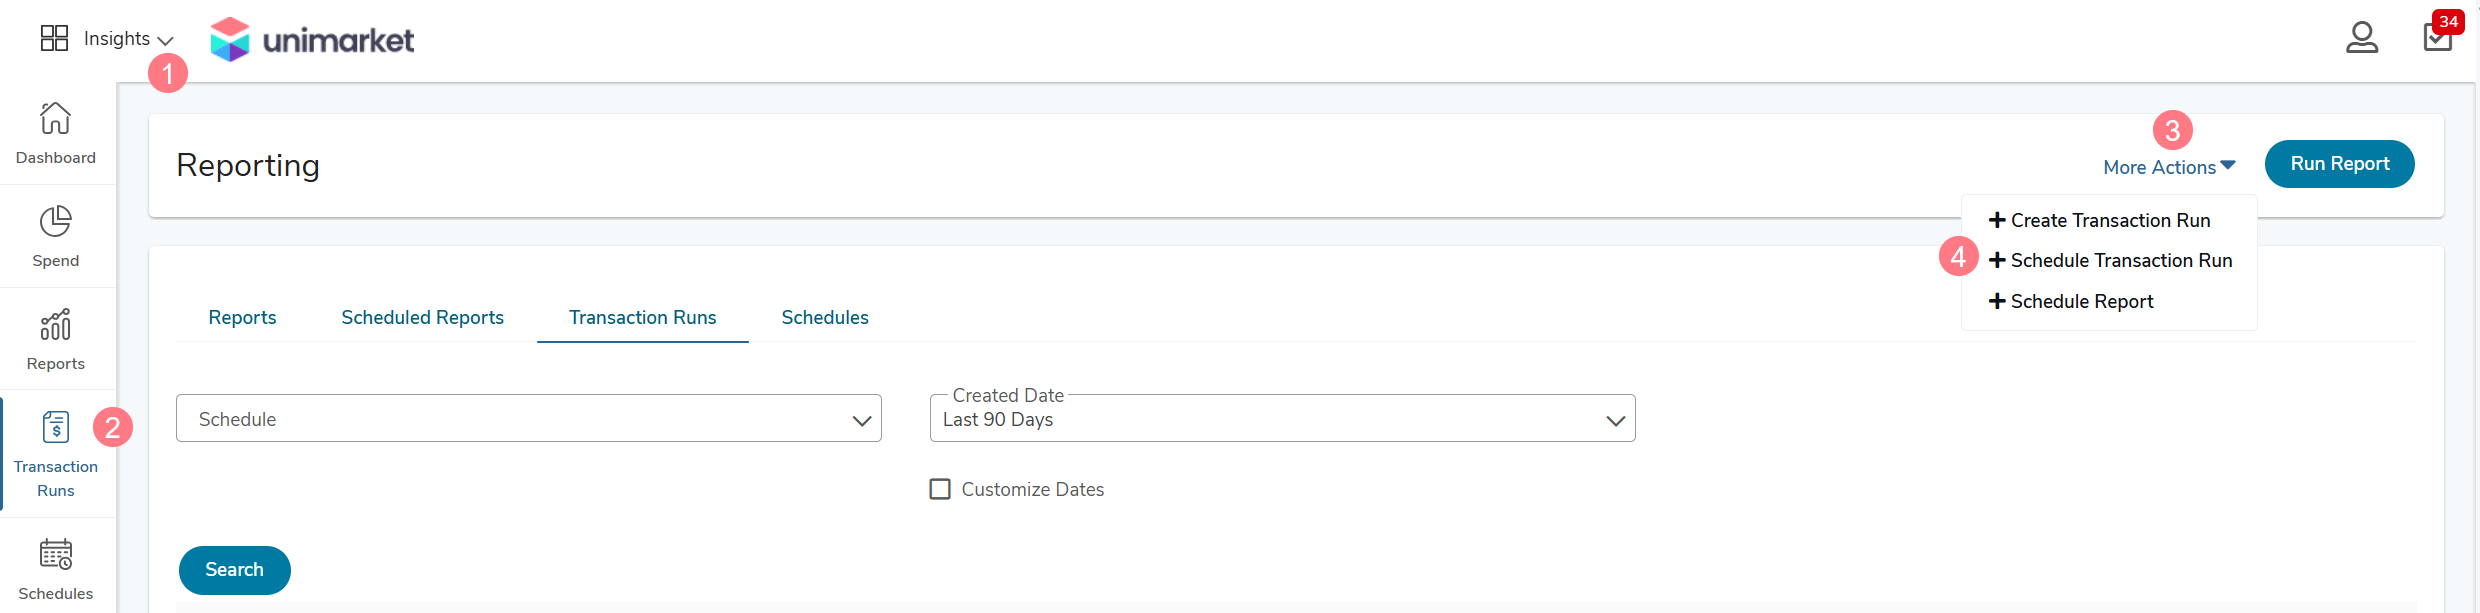Click the Run Report button

click(2339, 164)
